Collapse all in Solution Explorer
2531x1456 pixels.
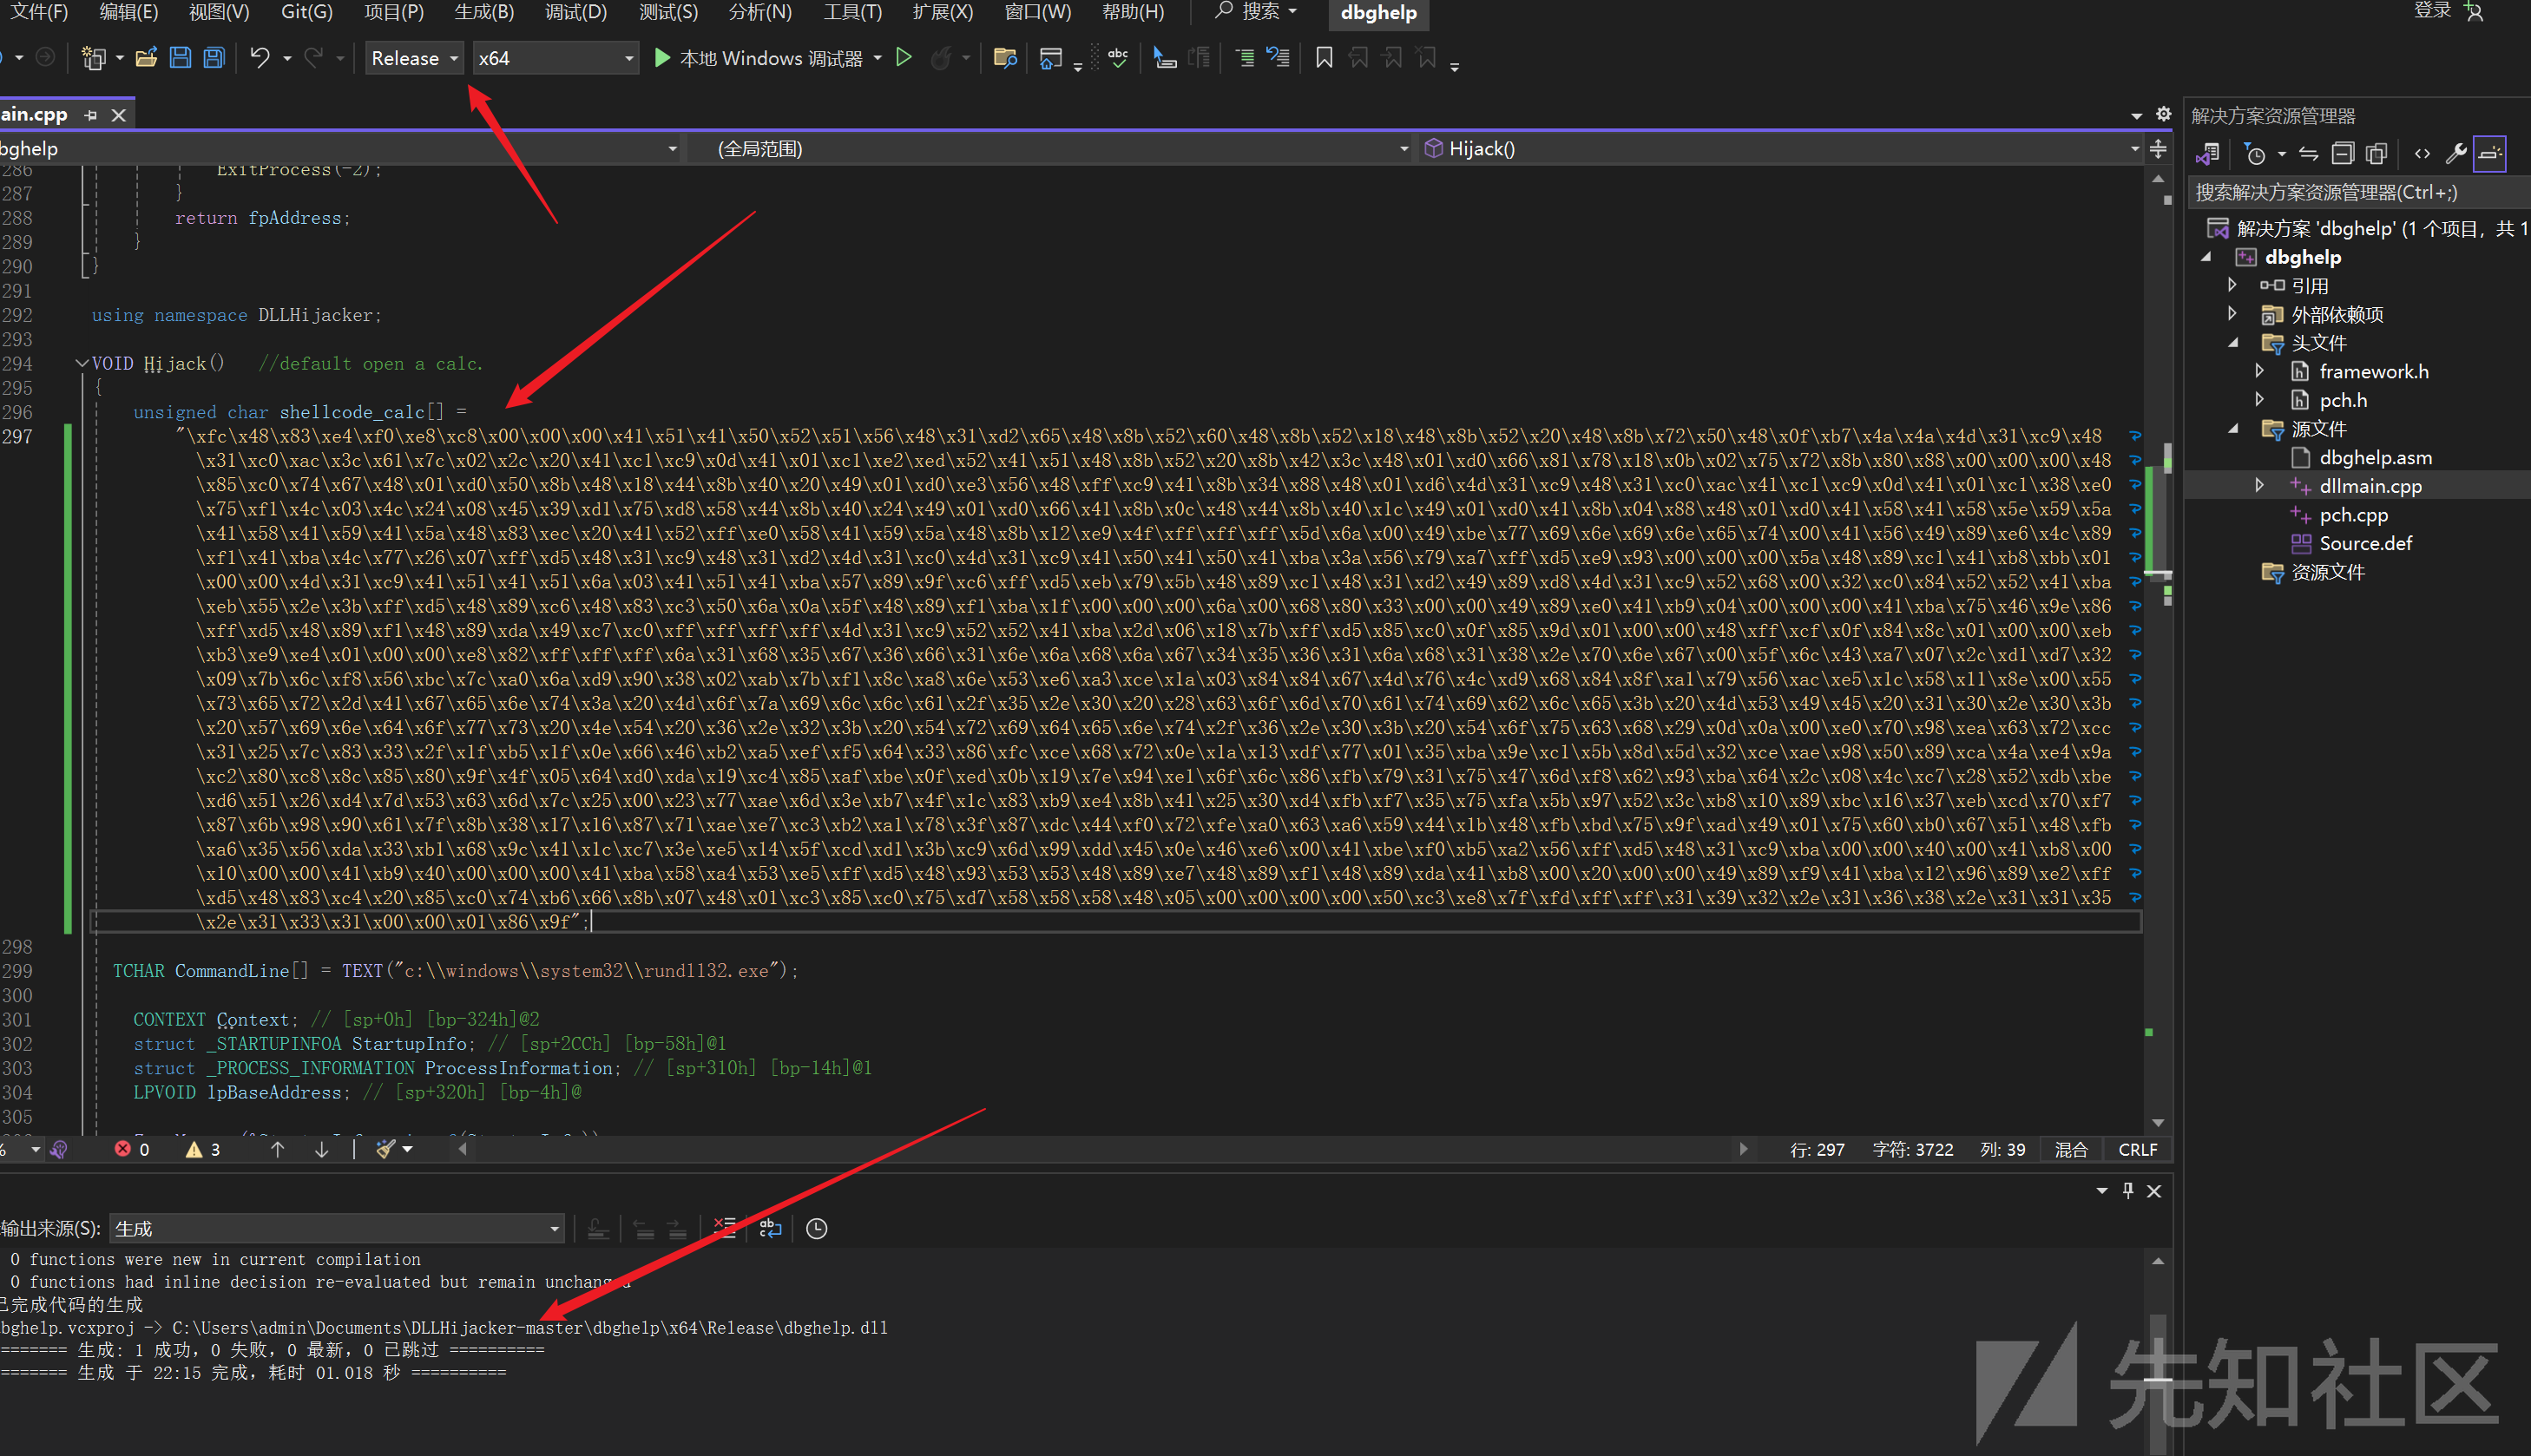2342,154
